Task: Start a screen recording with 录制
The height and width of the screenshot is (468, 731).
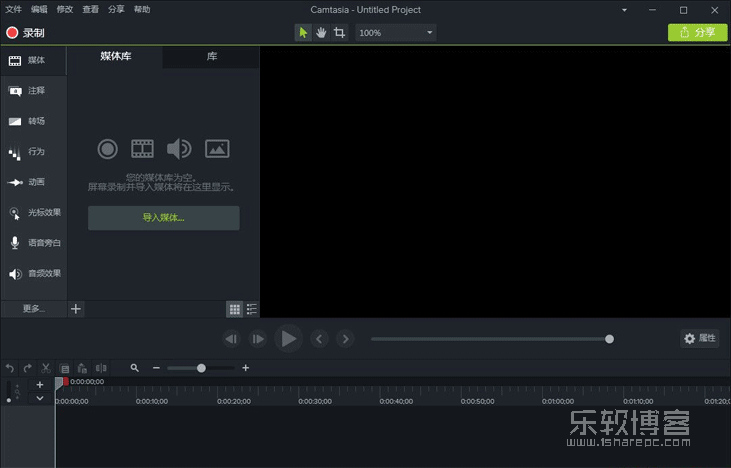Action: pyautogui.click(x=25, y=33)
